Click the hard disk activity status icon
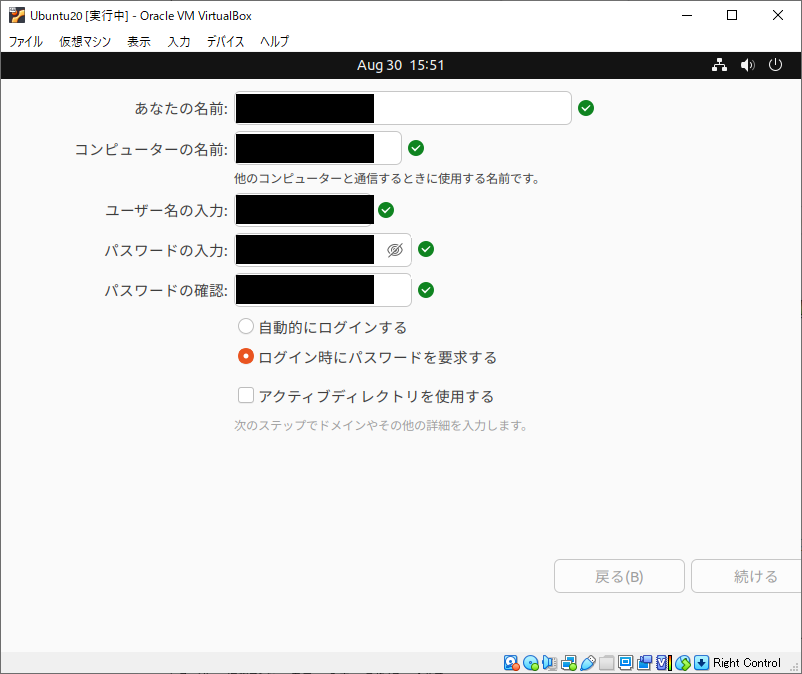Screen dimensions: 802x674 pyautogui.click(x=510, y=662)
